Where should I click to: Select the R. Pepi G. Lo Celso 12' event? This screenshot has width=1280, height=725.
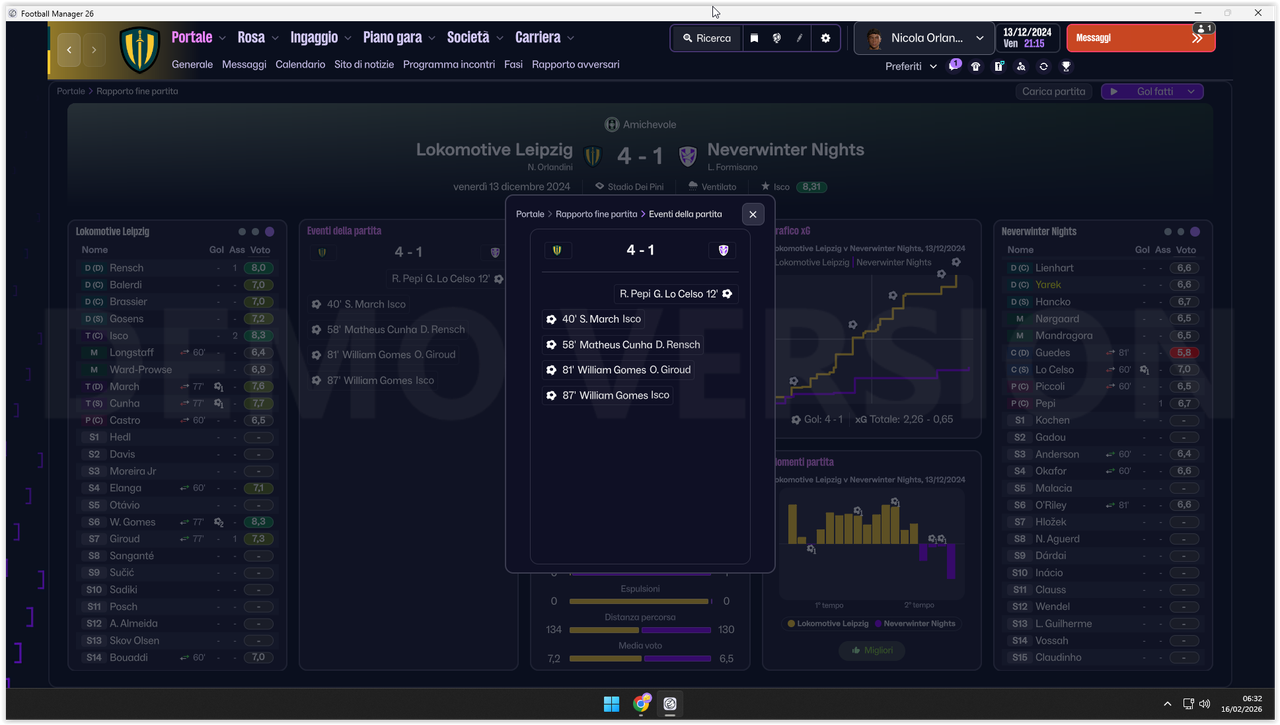pos(676,294)
